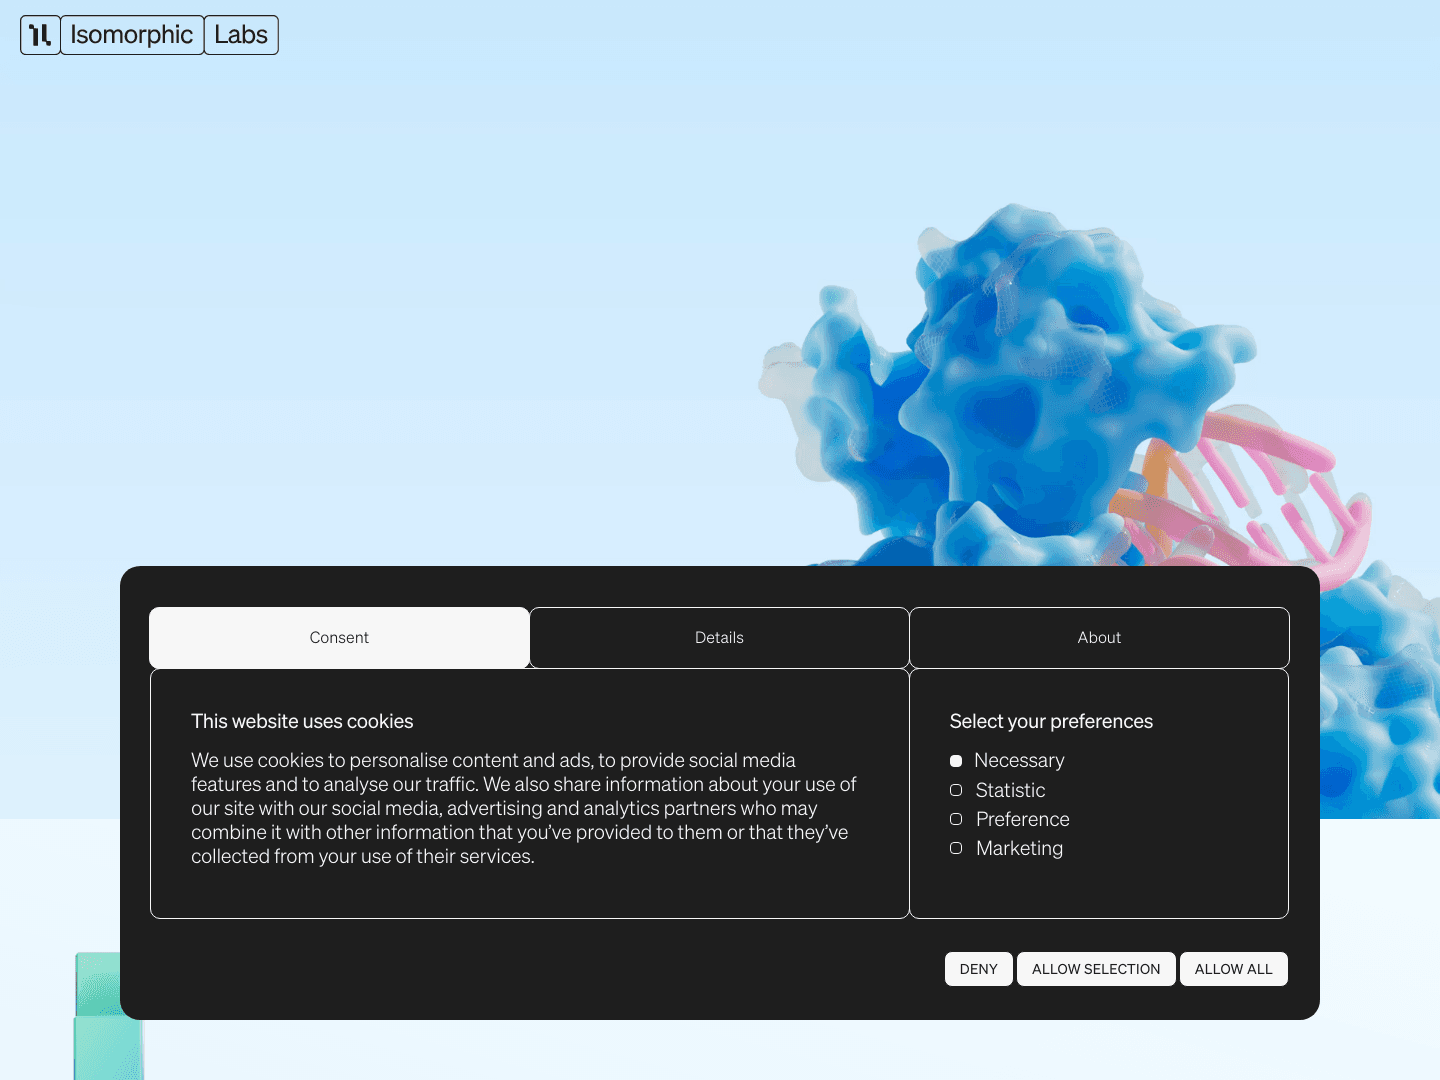1440x1080 pixels.
Task: Click the "Labs" wordmark in the header
Action: 240,34
